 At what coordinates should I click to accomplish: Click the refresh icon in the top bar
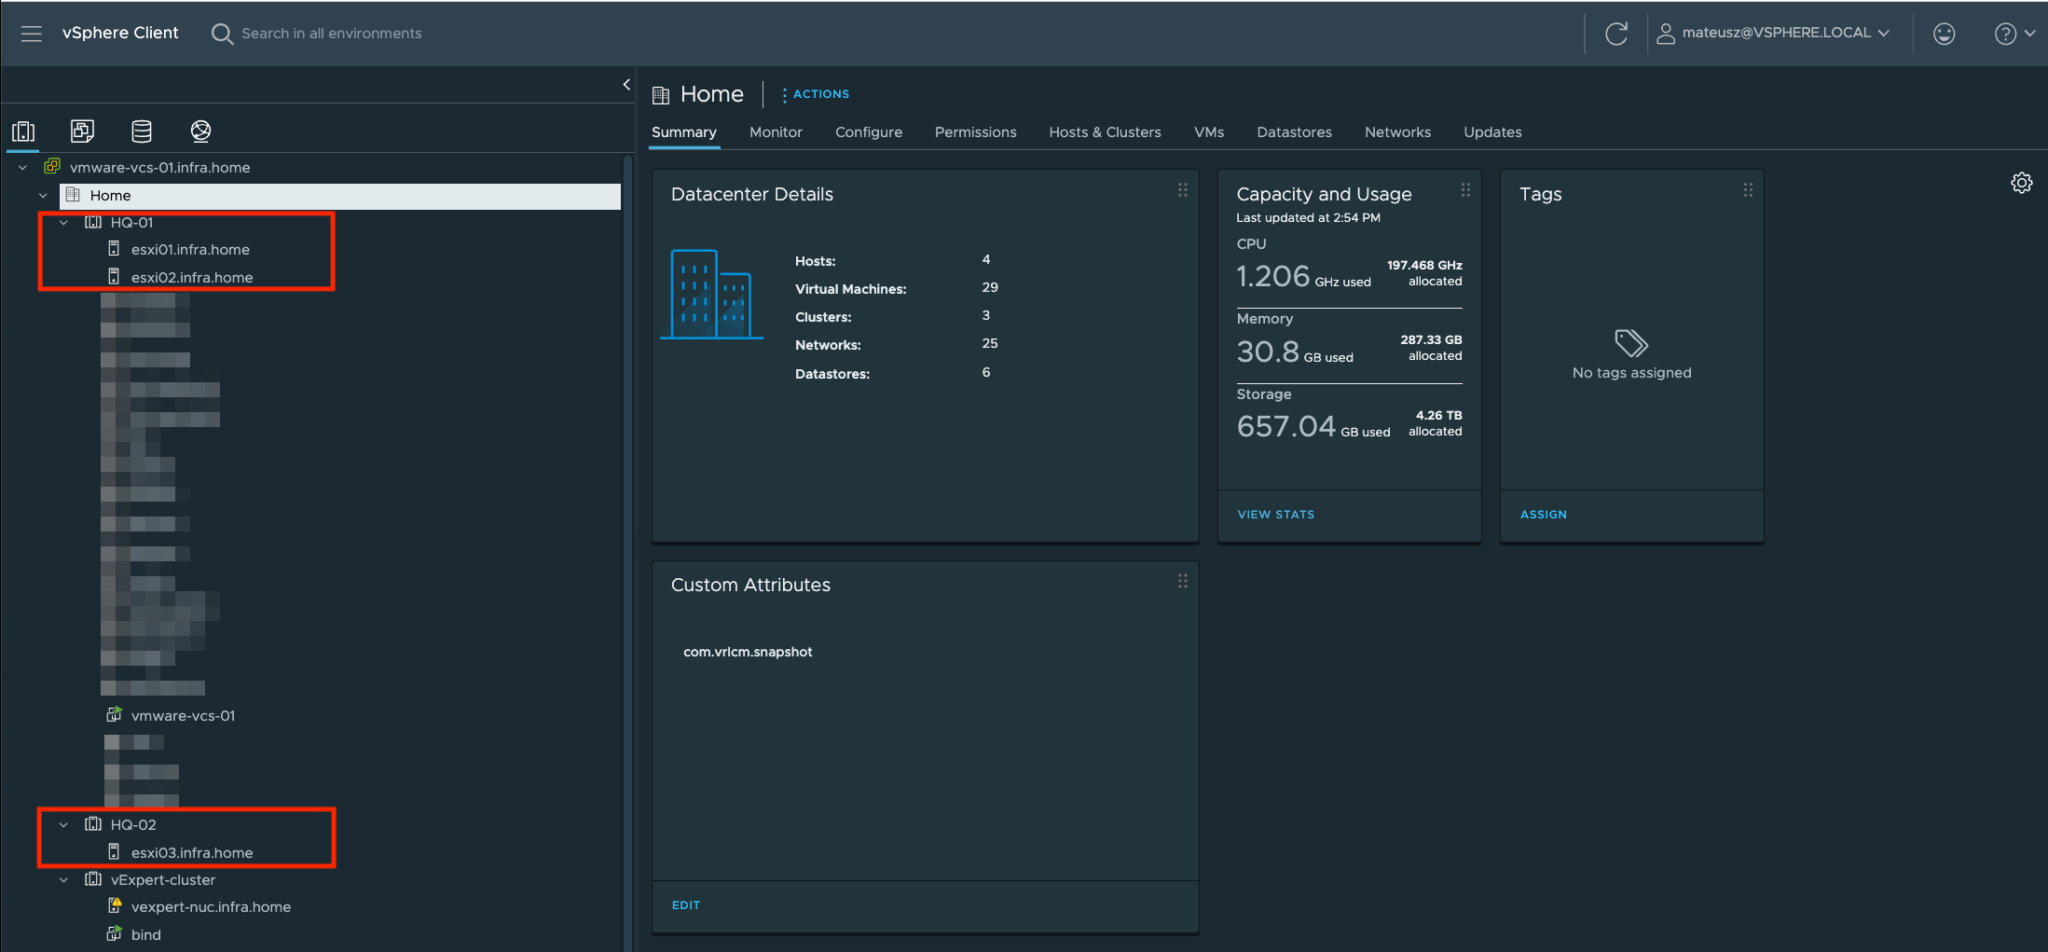(x=1617, y=32)
